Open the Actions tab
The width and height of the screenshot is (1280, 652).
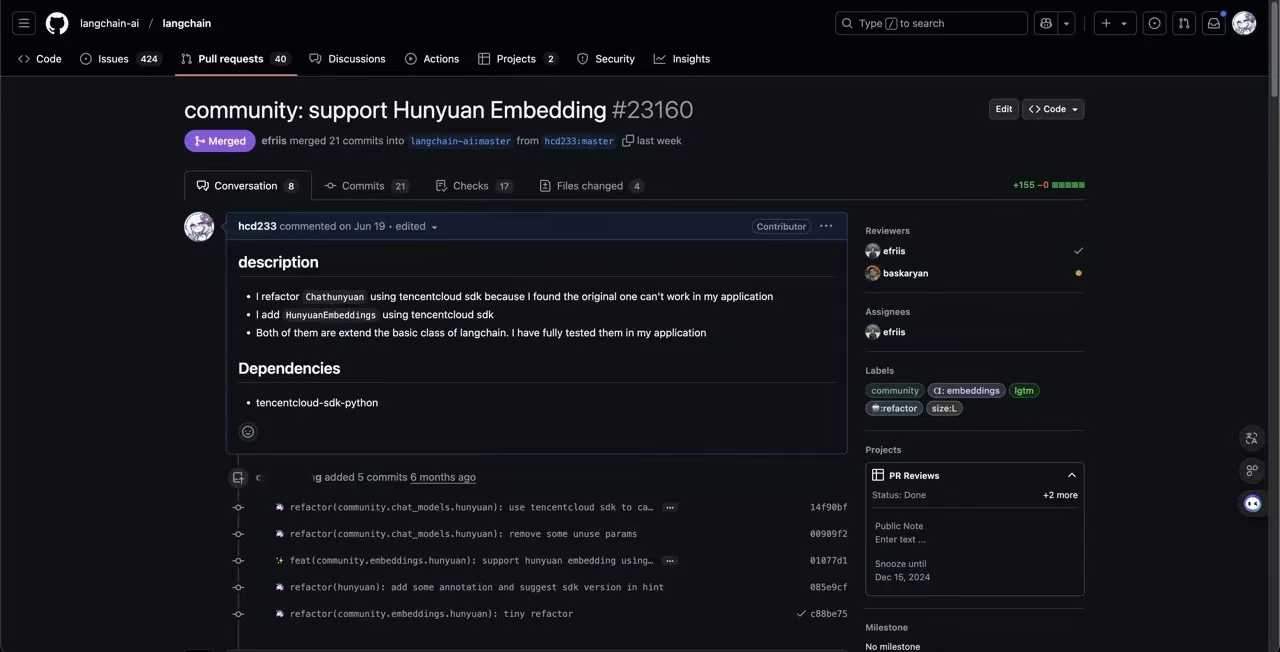coord(432,59)
